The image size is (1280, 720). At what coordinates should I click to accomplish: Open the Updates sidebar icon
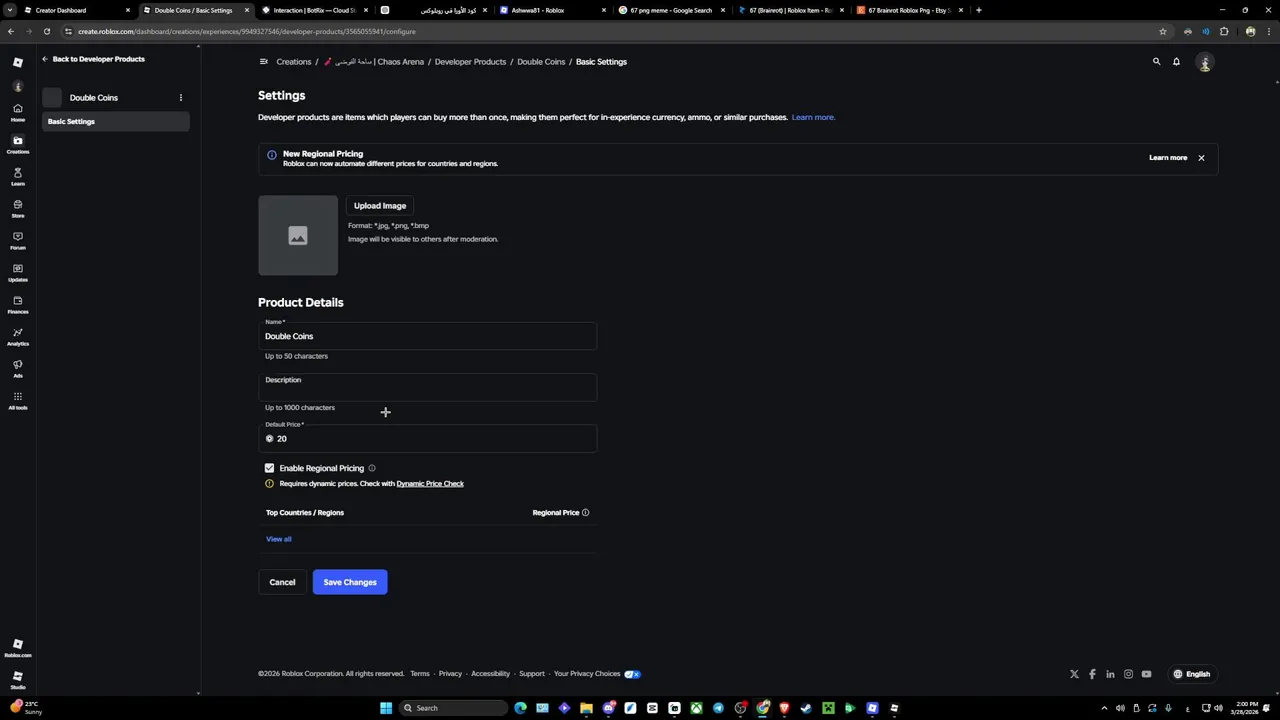(x=18, y=272)
